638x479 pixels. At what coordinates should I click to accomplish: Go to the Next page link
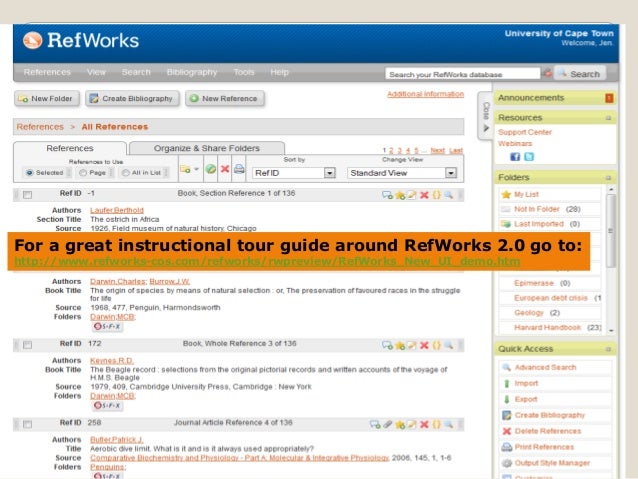(x=437, y=150)
